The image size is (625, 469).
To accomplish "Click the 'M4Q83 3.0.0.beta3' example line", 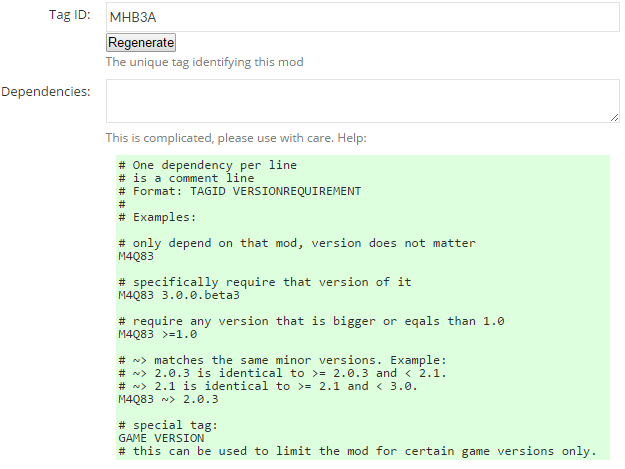I will pos(179,295).
